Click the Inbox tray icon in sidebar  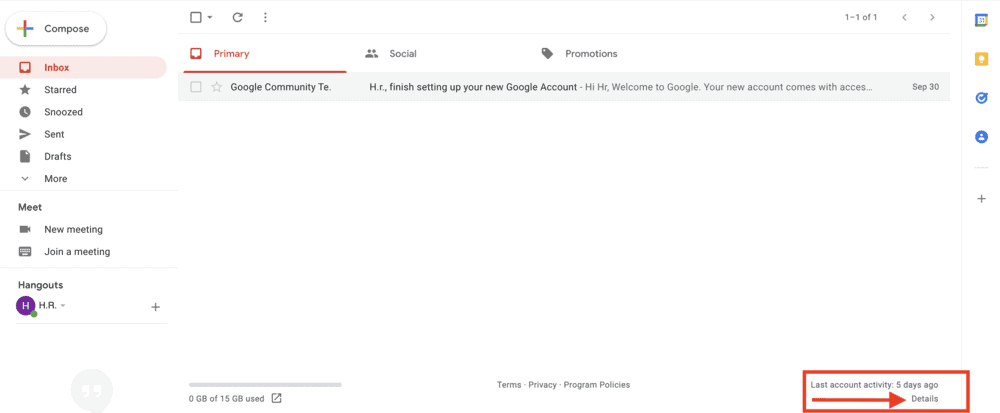25,68
